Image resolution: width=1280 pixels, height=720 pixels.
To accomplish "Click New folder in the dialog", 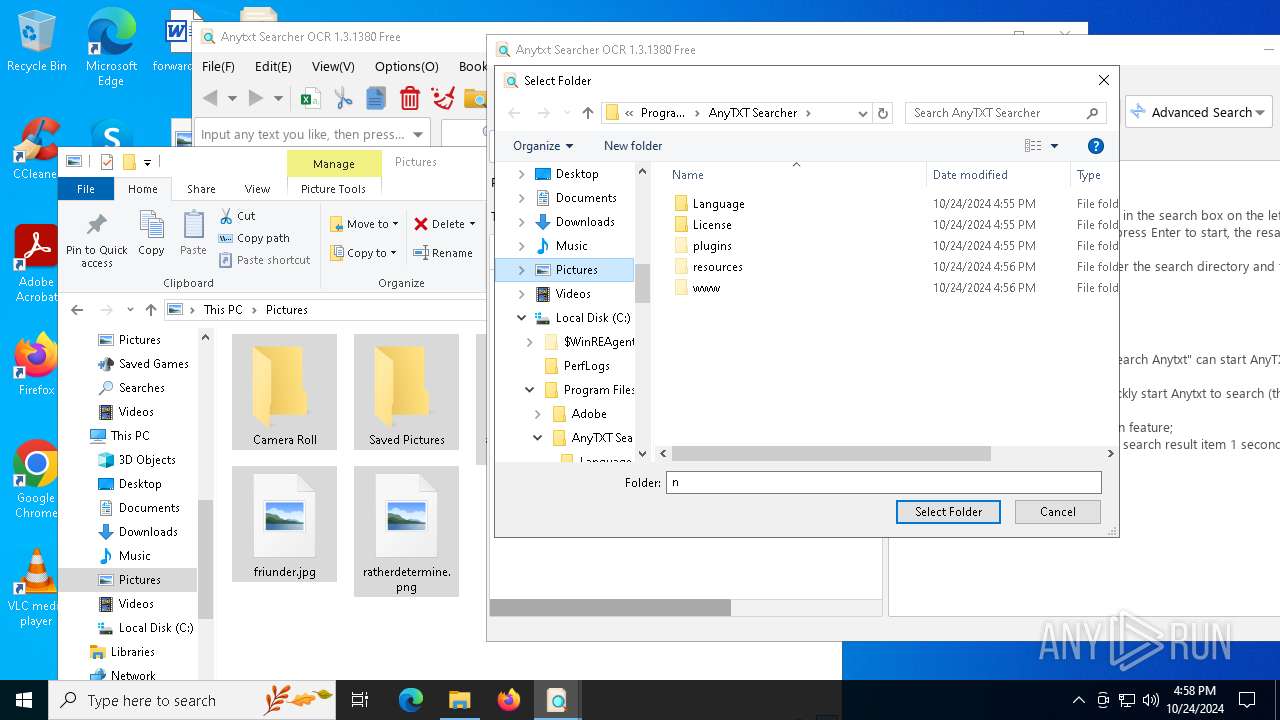I will (x=633, y=146).
